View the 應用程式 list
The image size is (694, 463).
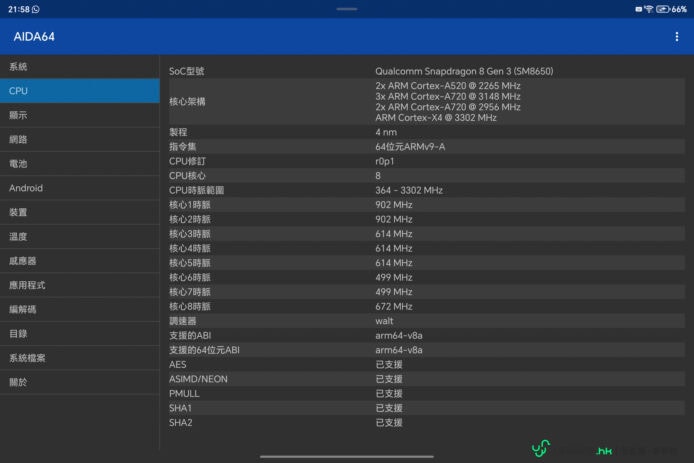pyautogui.click(x=79, y=285)
